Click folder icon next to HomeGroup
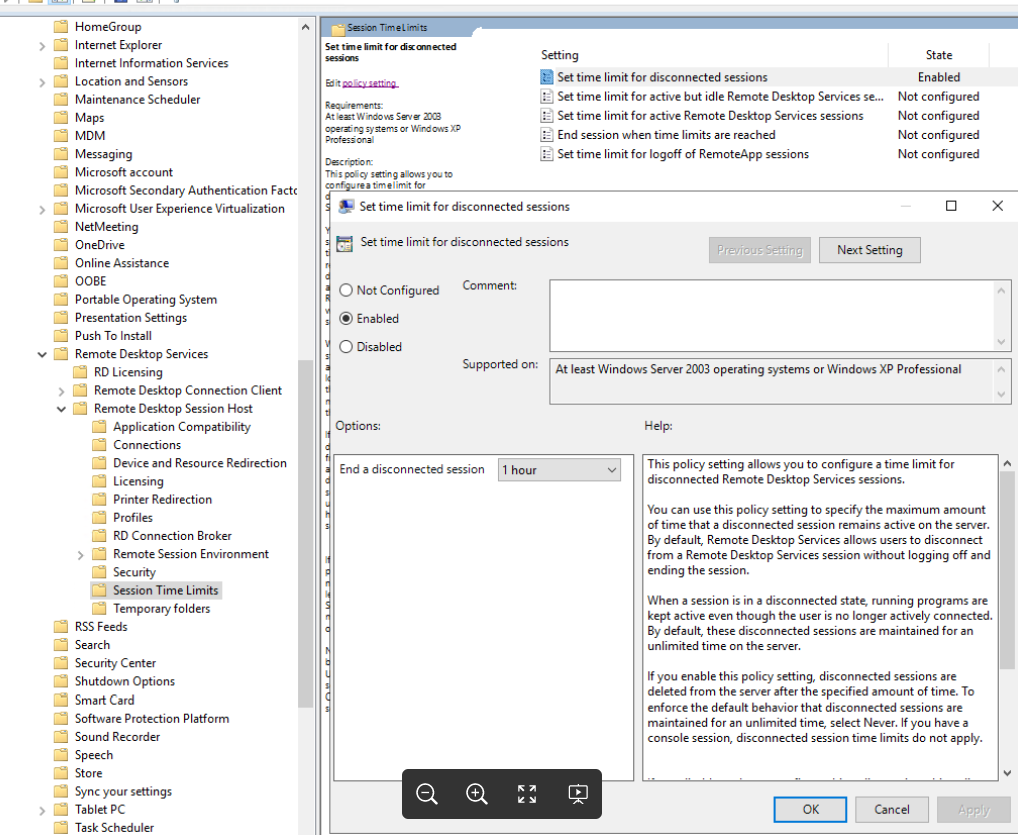 pyautogui.click(x=61, y=27)
